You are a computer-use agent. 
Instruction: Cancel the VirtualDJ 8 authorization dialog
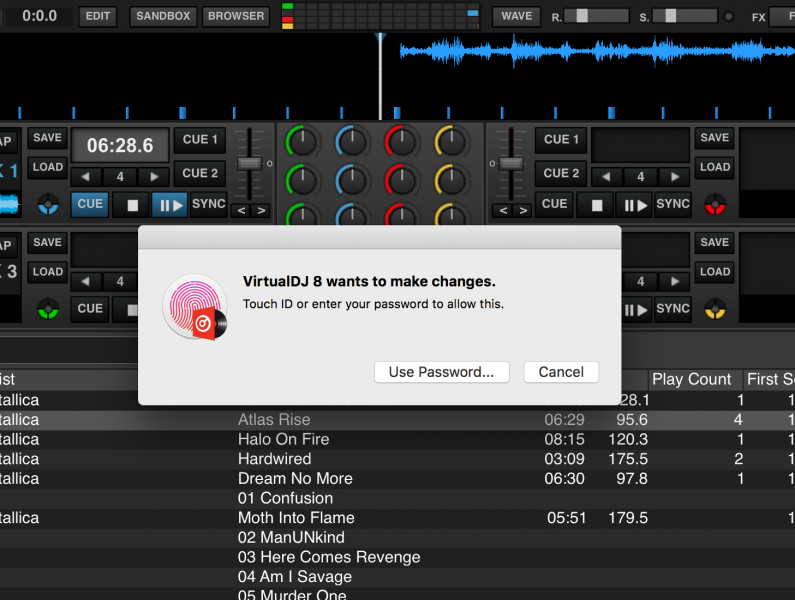point(561,372)
